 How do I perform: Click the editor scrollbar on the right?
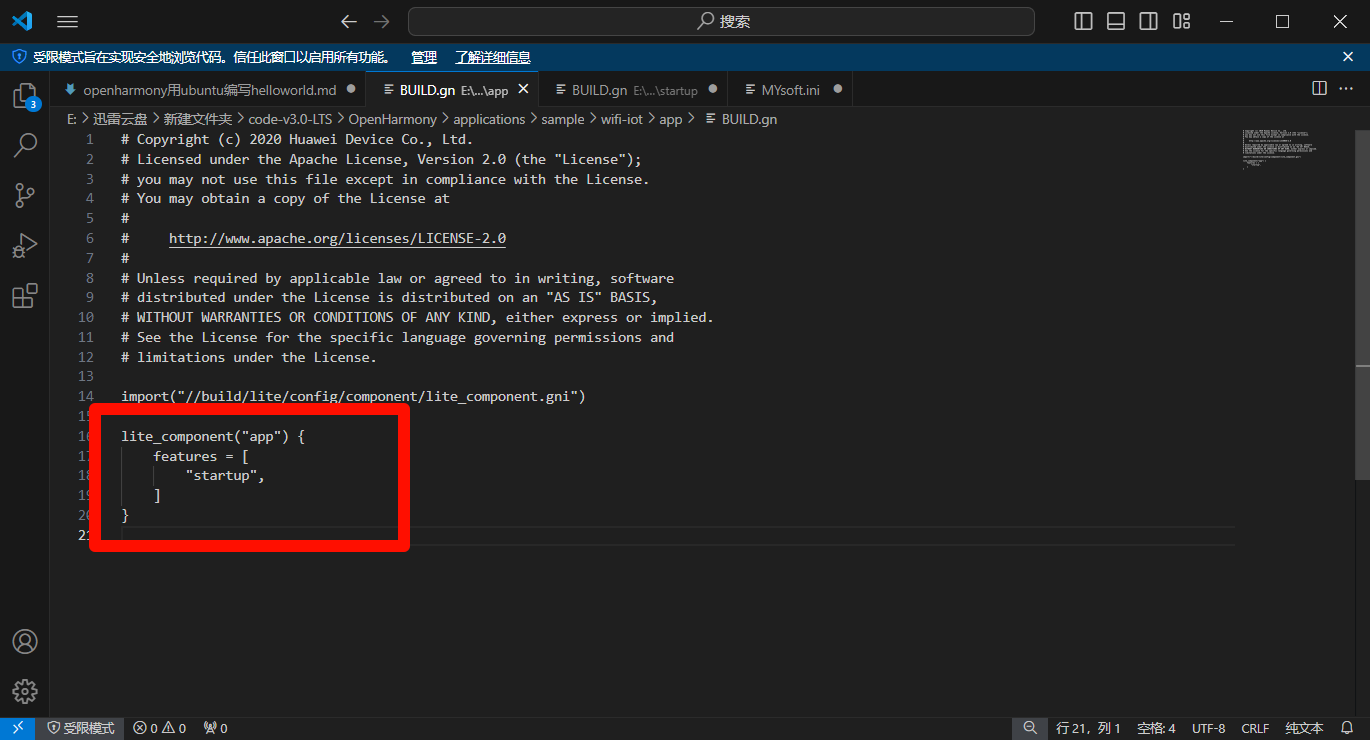1364,250
